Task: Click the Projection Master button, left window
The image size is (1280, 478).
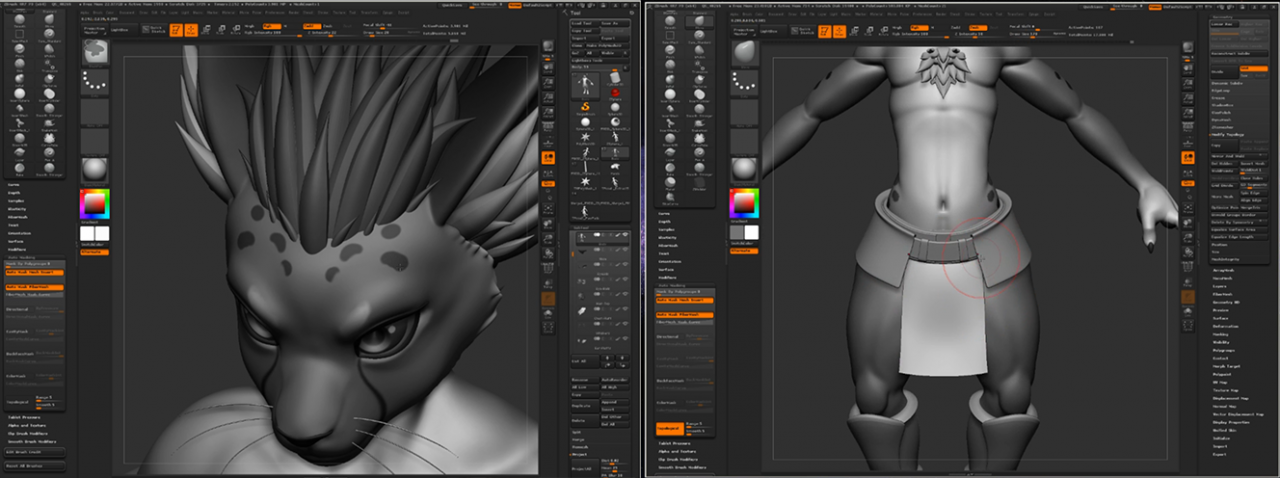Action: click(x=95, y=30)
